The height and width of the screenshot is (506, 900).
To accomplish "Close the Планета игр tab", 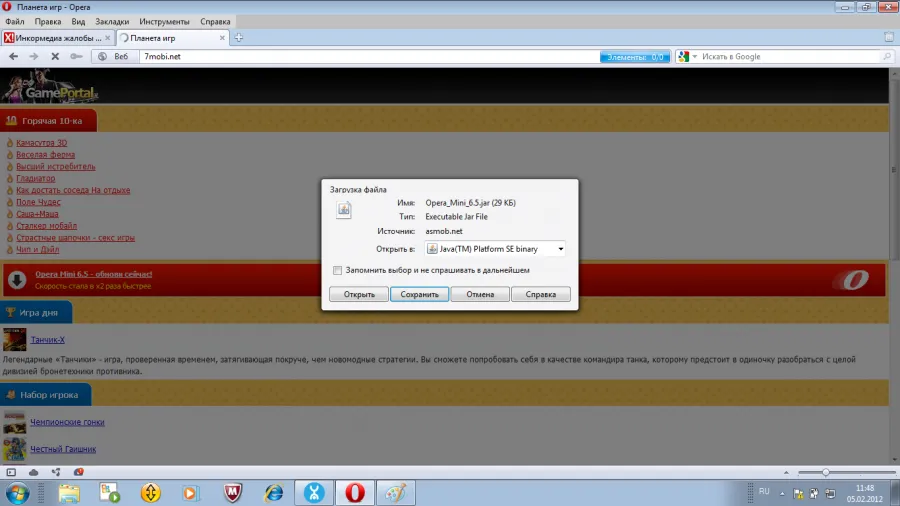I will [x=222, y=38].
